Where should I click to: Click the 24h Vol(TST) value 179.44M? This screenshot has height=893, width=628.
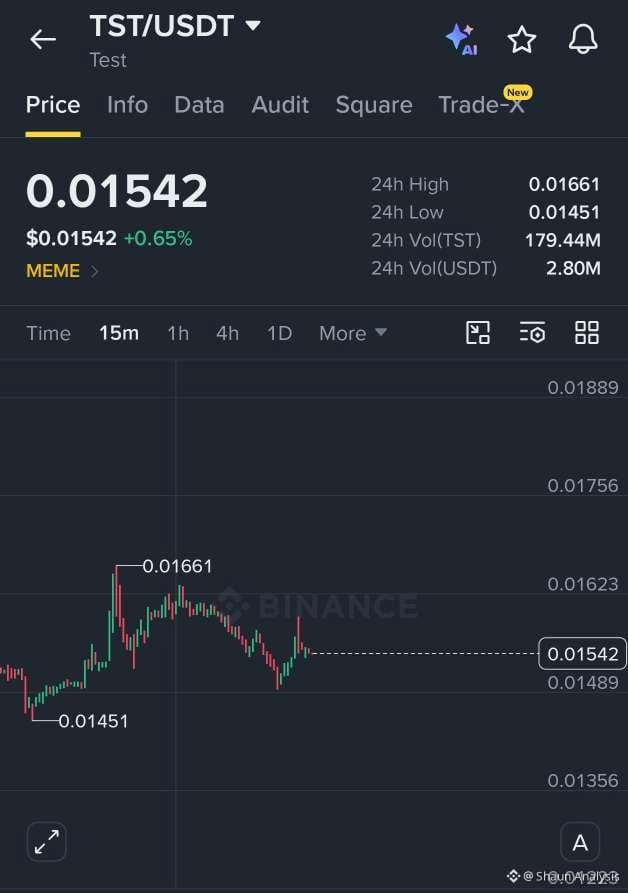pyautogui.click(x=563, y=240)
